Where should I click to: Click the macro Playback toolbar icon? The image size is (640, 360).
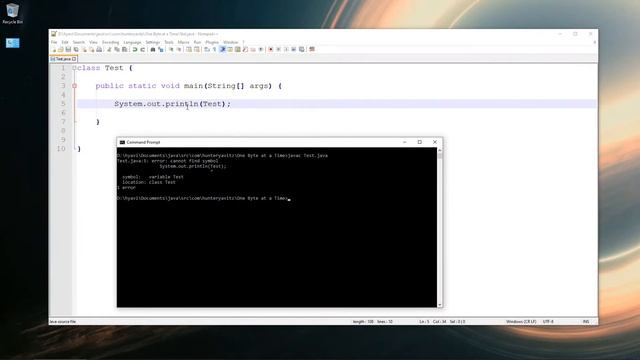[286, 49]
